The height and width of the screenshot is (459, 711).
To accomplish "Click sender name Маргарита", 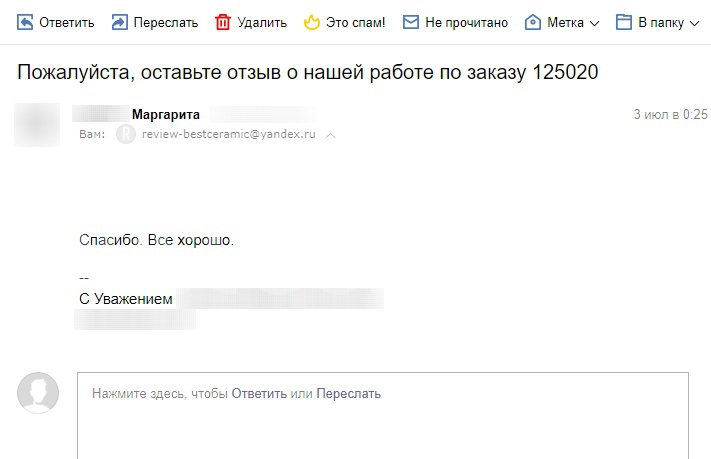I will pyautogui.click(x=166, y=114).
